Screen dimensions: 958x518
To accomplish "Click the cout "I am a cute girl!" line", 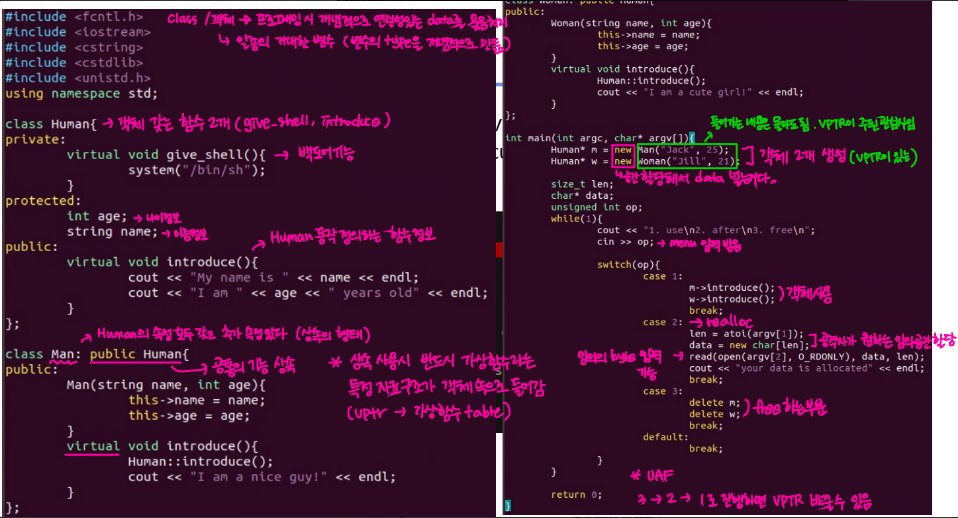I will [x=700, y=92].
